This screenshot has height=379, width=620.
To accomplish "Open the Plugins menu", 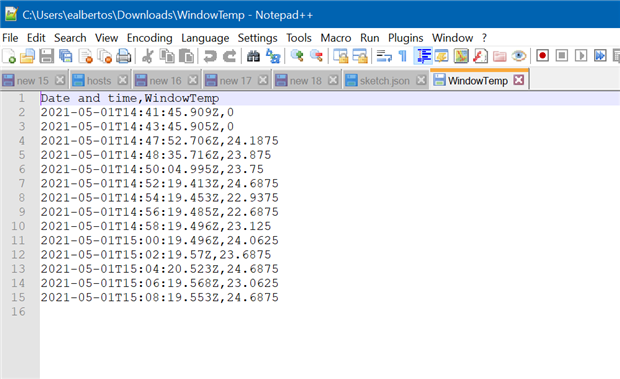I will (405, 38).
